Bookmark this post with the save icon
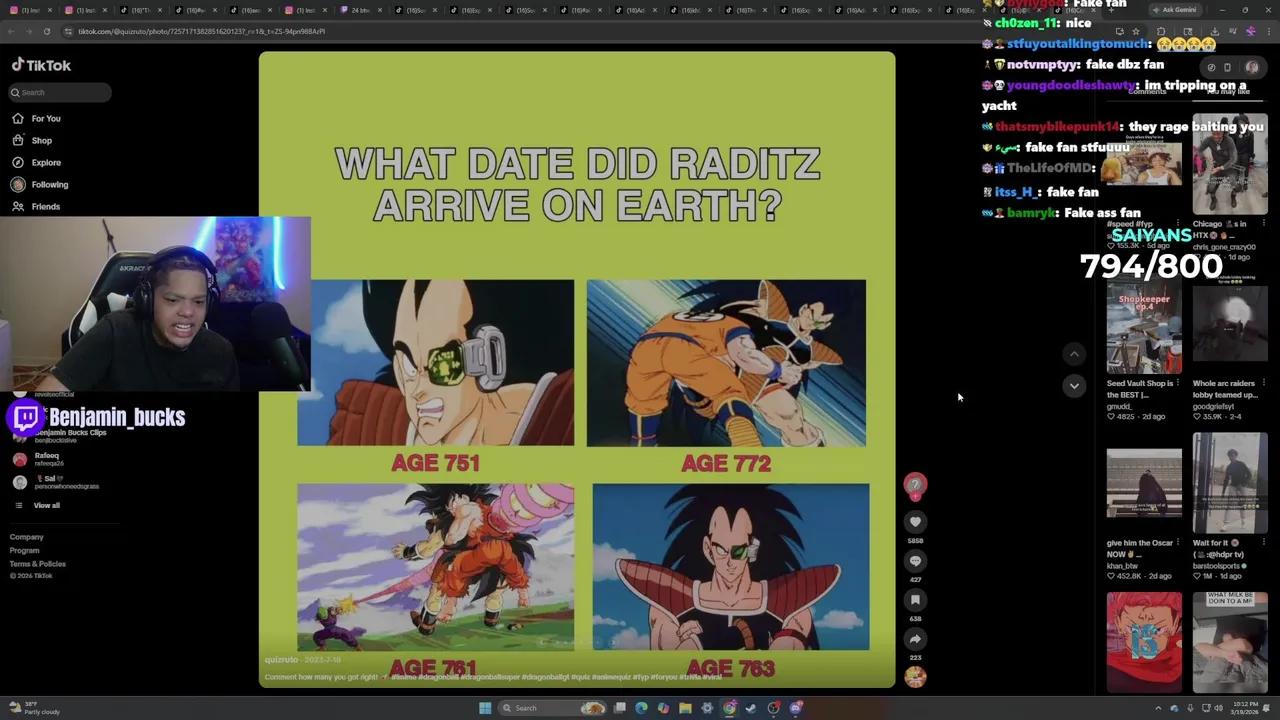This screenshot has height=720, width=1280. tap(915, 600)
